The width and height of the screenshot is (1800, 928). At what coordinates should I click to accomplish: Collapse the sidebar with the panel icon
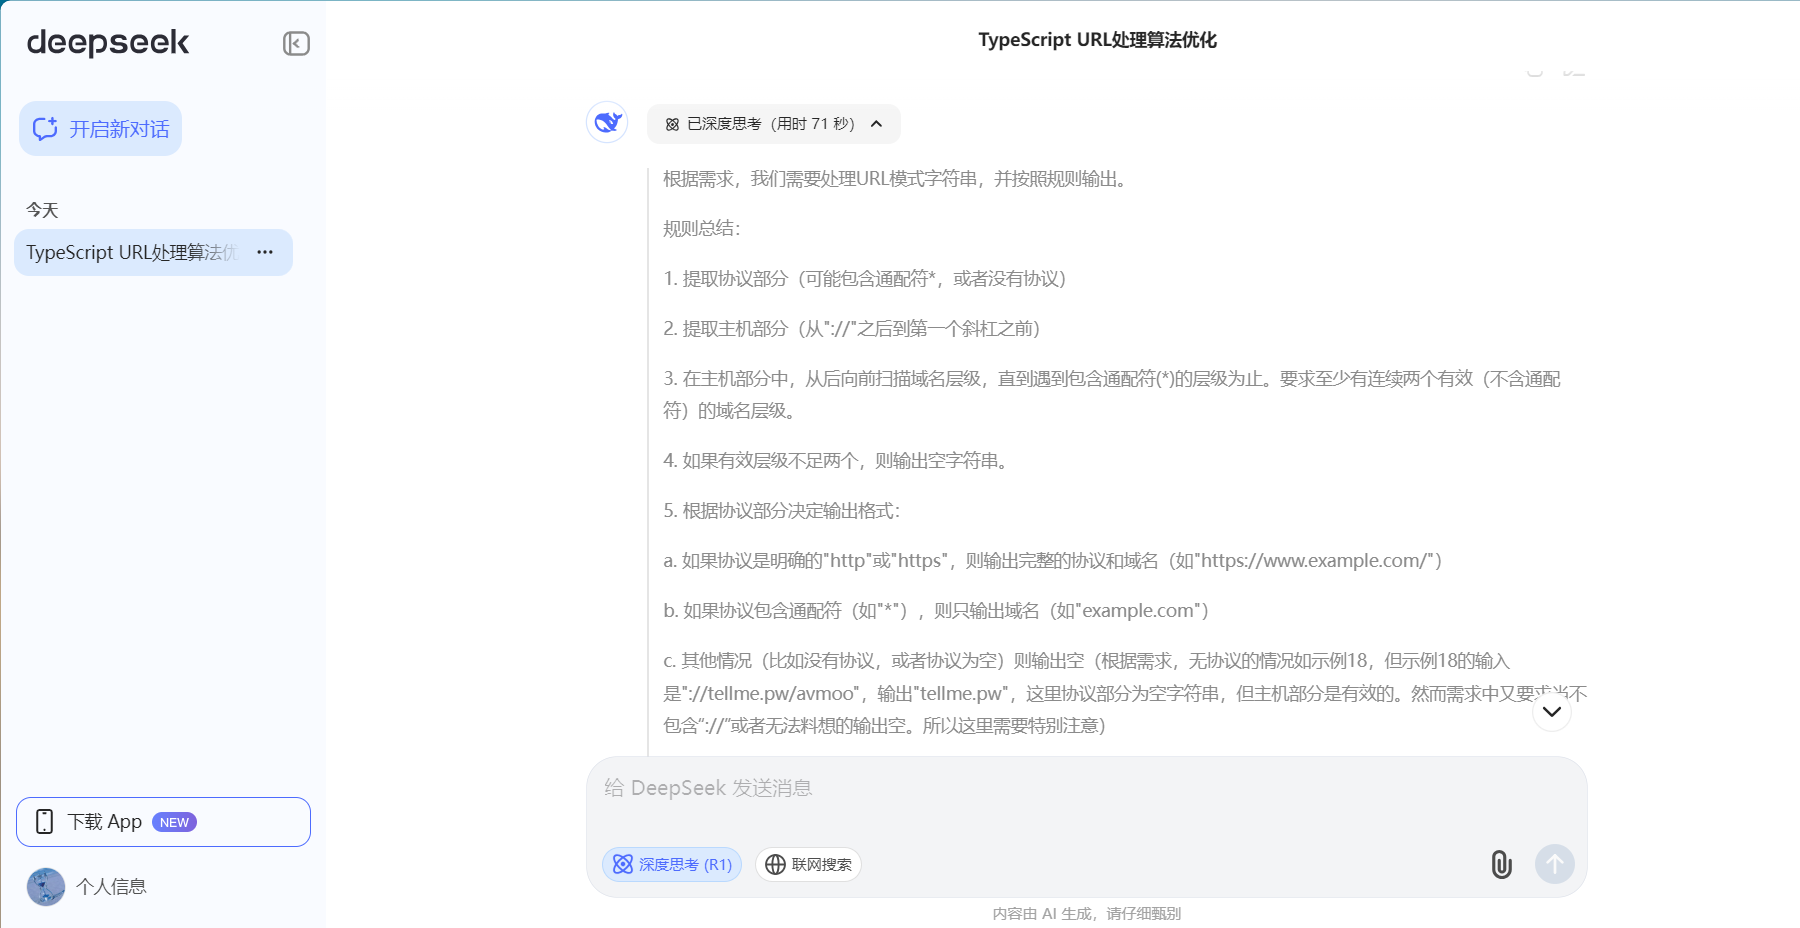coord(296,43)
